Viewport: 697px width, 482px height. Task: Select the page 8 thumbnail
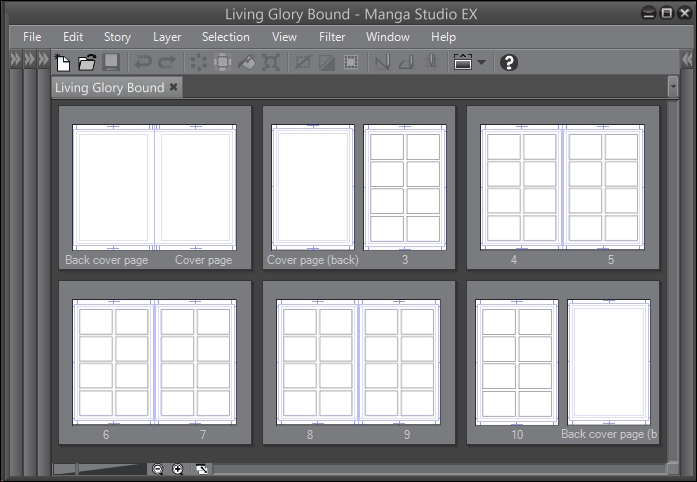click(317, 362)
